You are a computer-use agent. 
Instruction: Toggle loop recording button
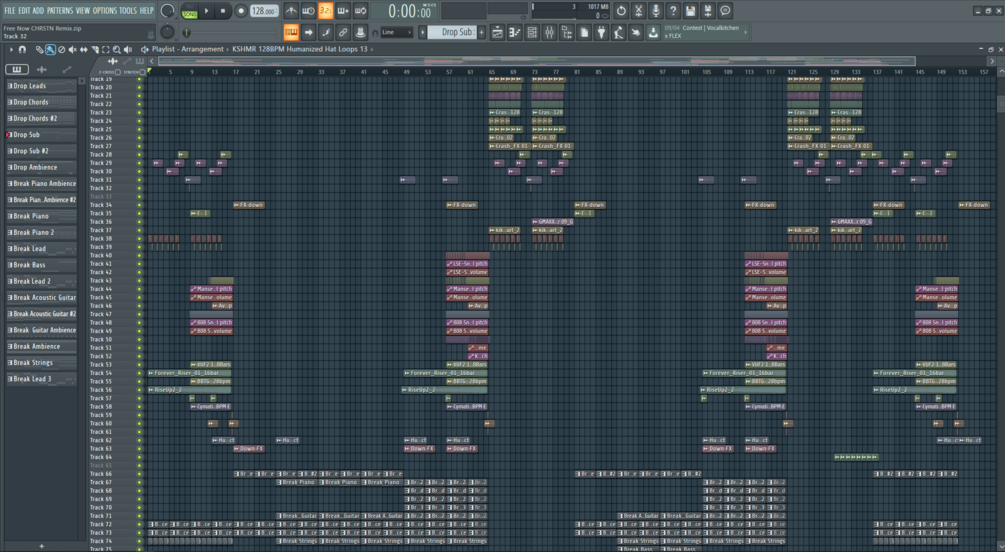360,11
